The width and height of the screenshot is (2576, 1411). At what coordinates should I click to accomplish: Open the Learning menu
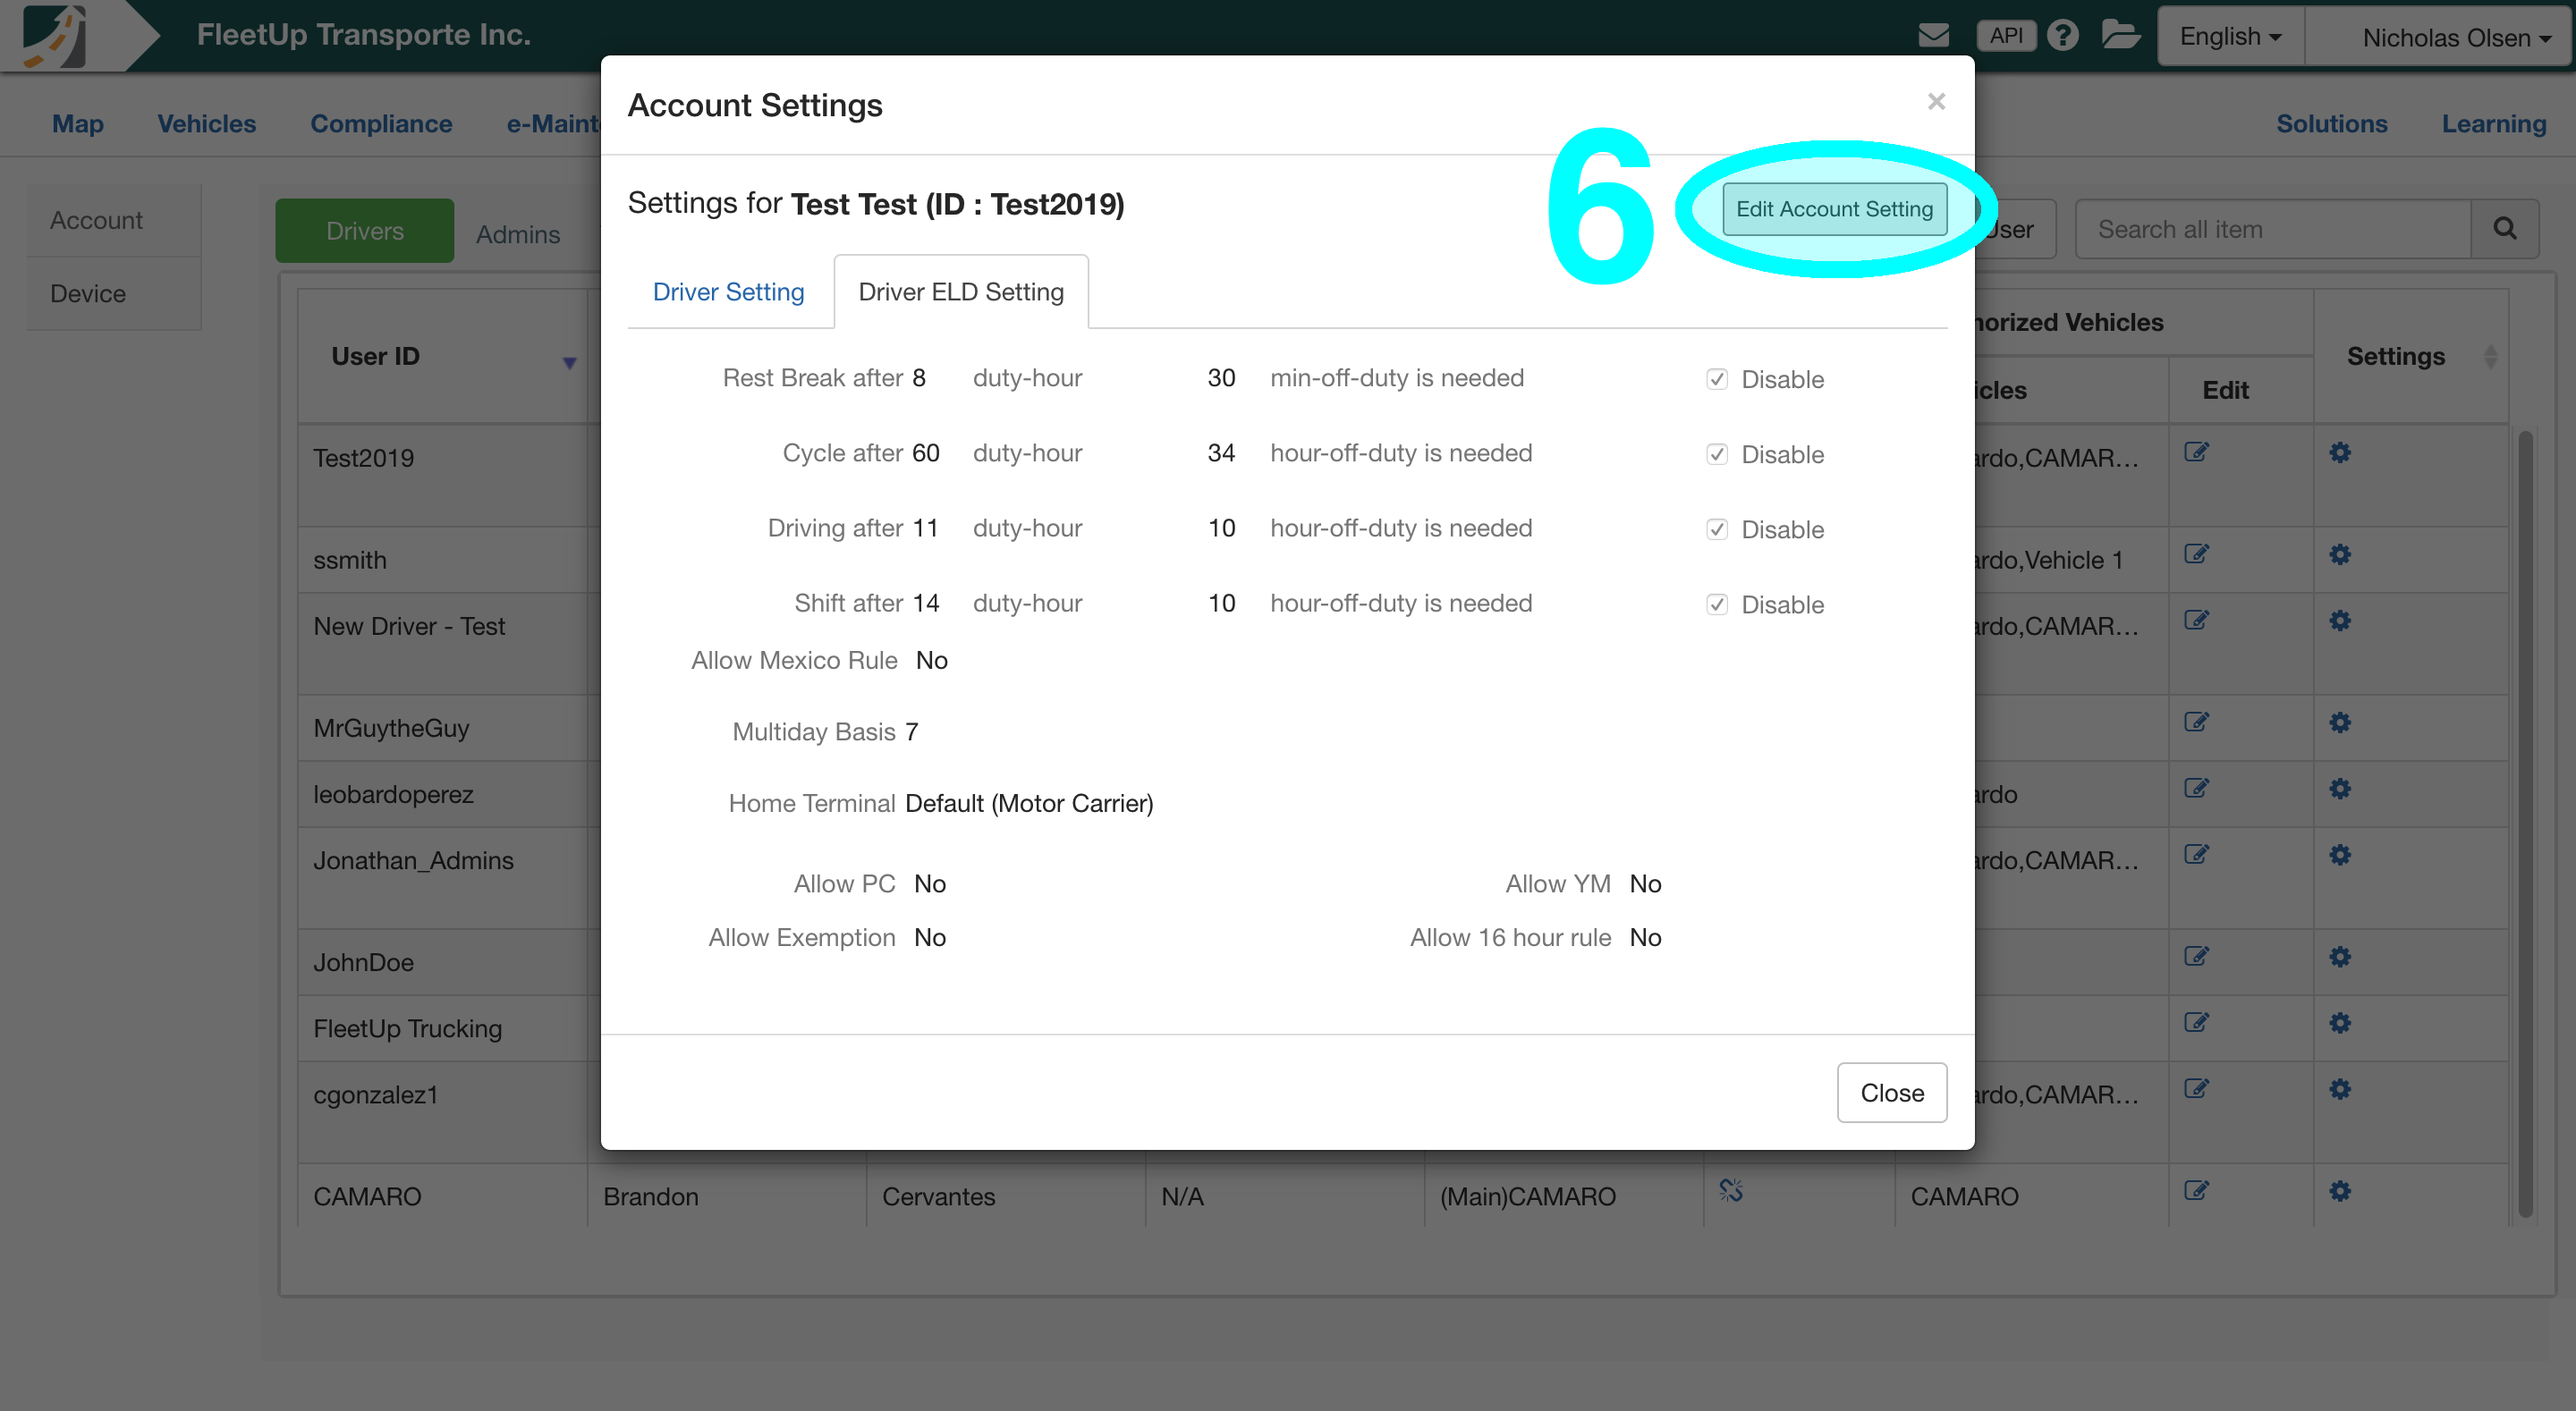2494,124
